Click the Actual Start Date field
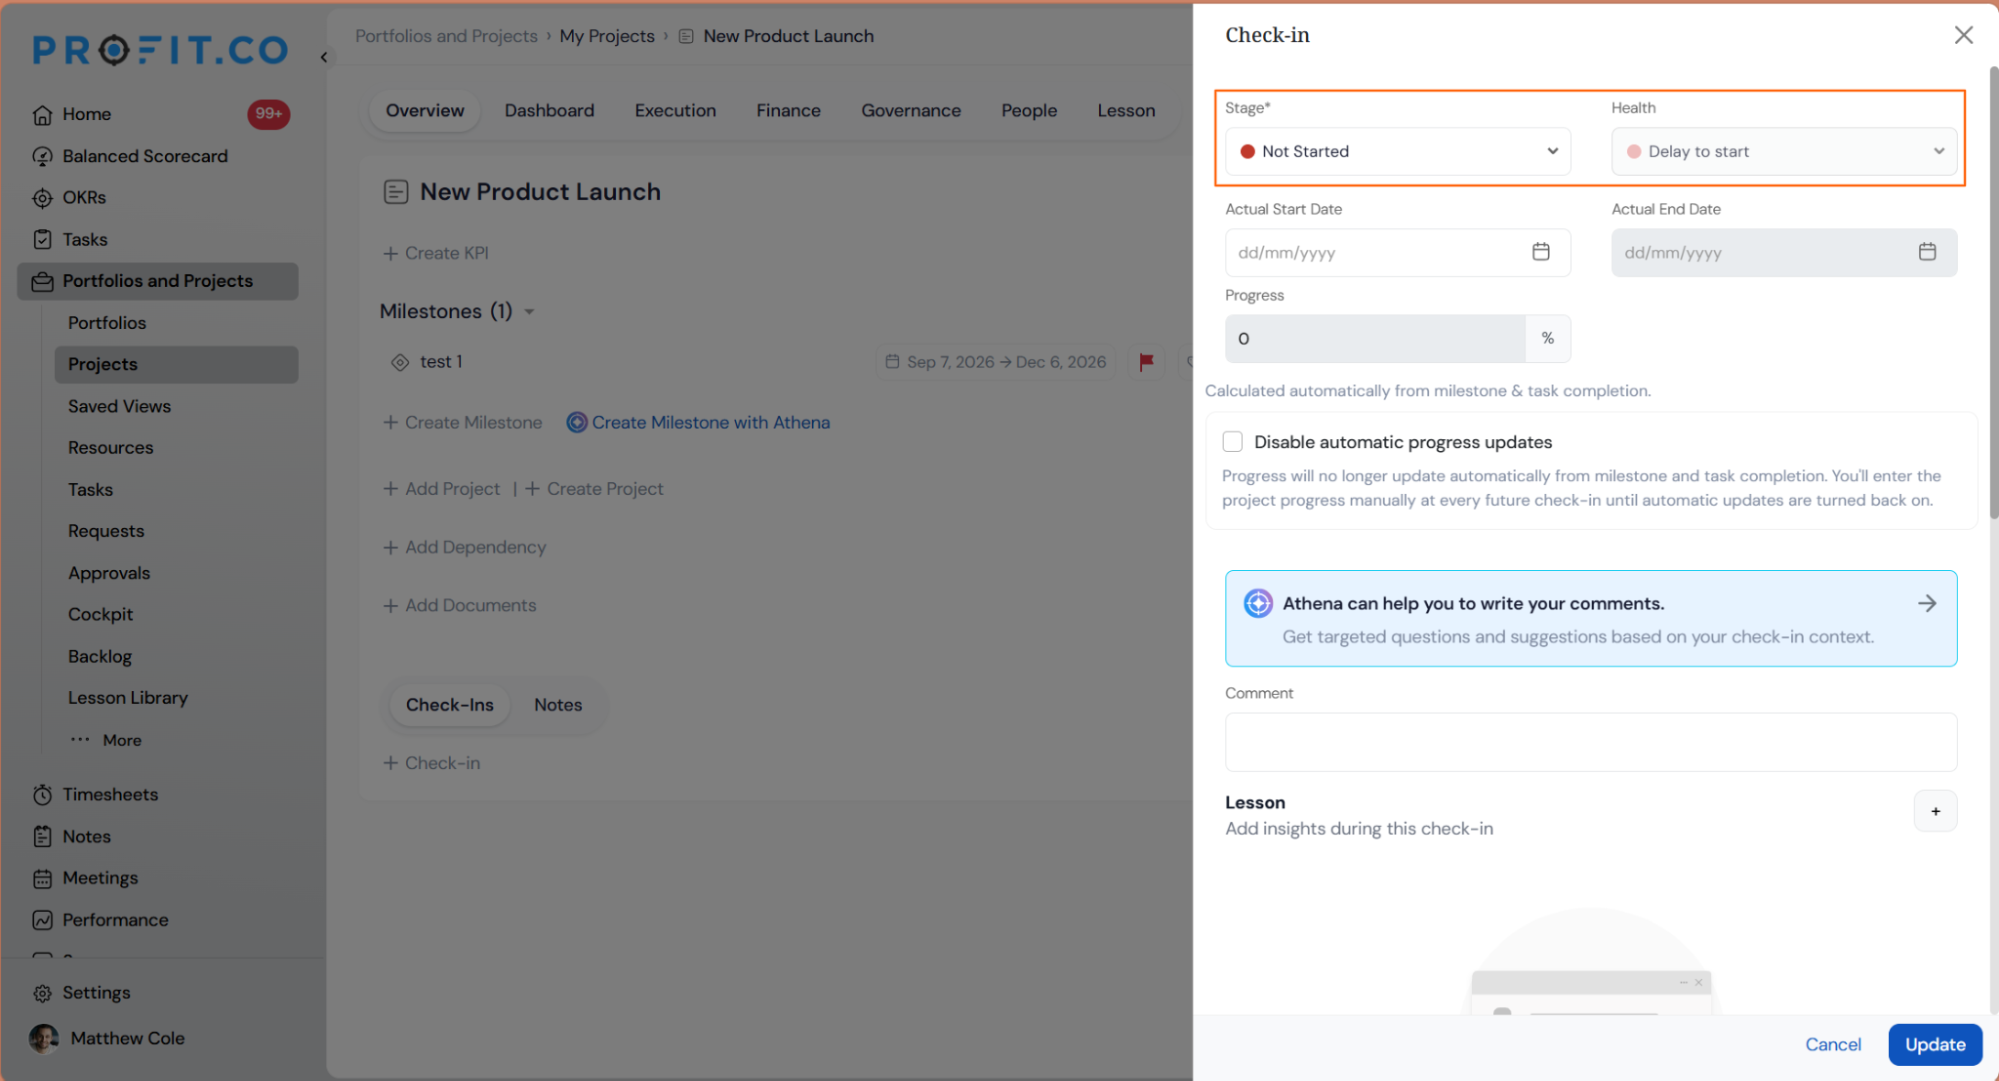This screenshot has width=1999, height=1081. coord(1397,253)
